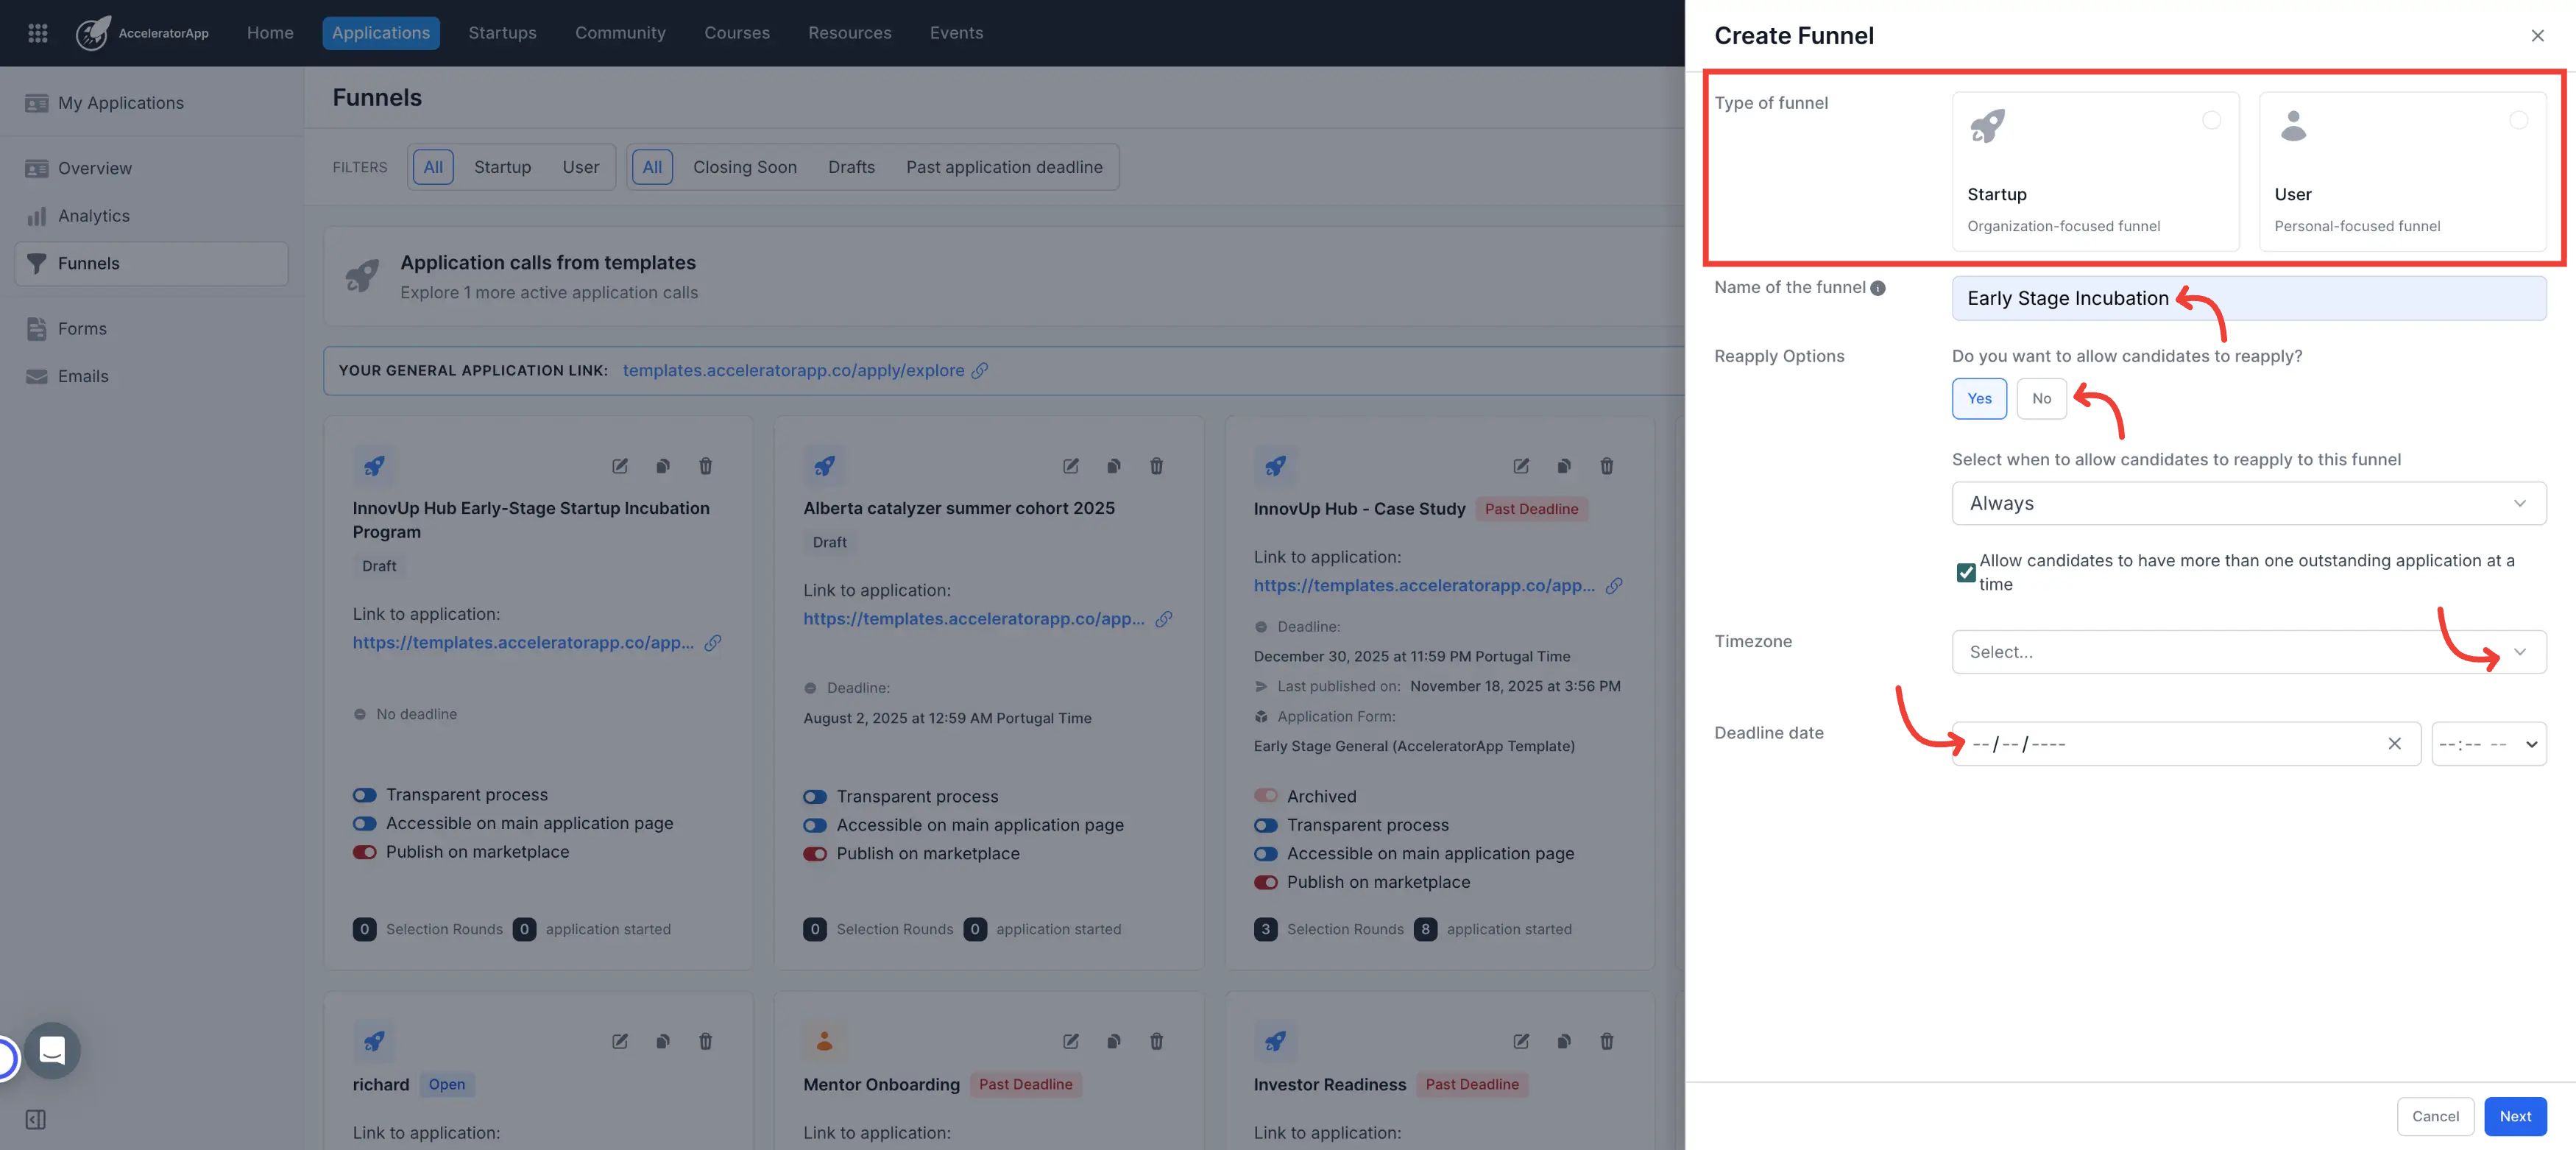Open the Startups menu in top navigation
This screenshot has width=2576, height=1150.
click(502, 33)
